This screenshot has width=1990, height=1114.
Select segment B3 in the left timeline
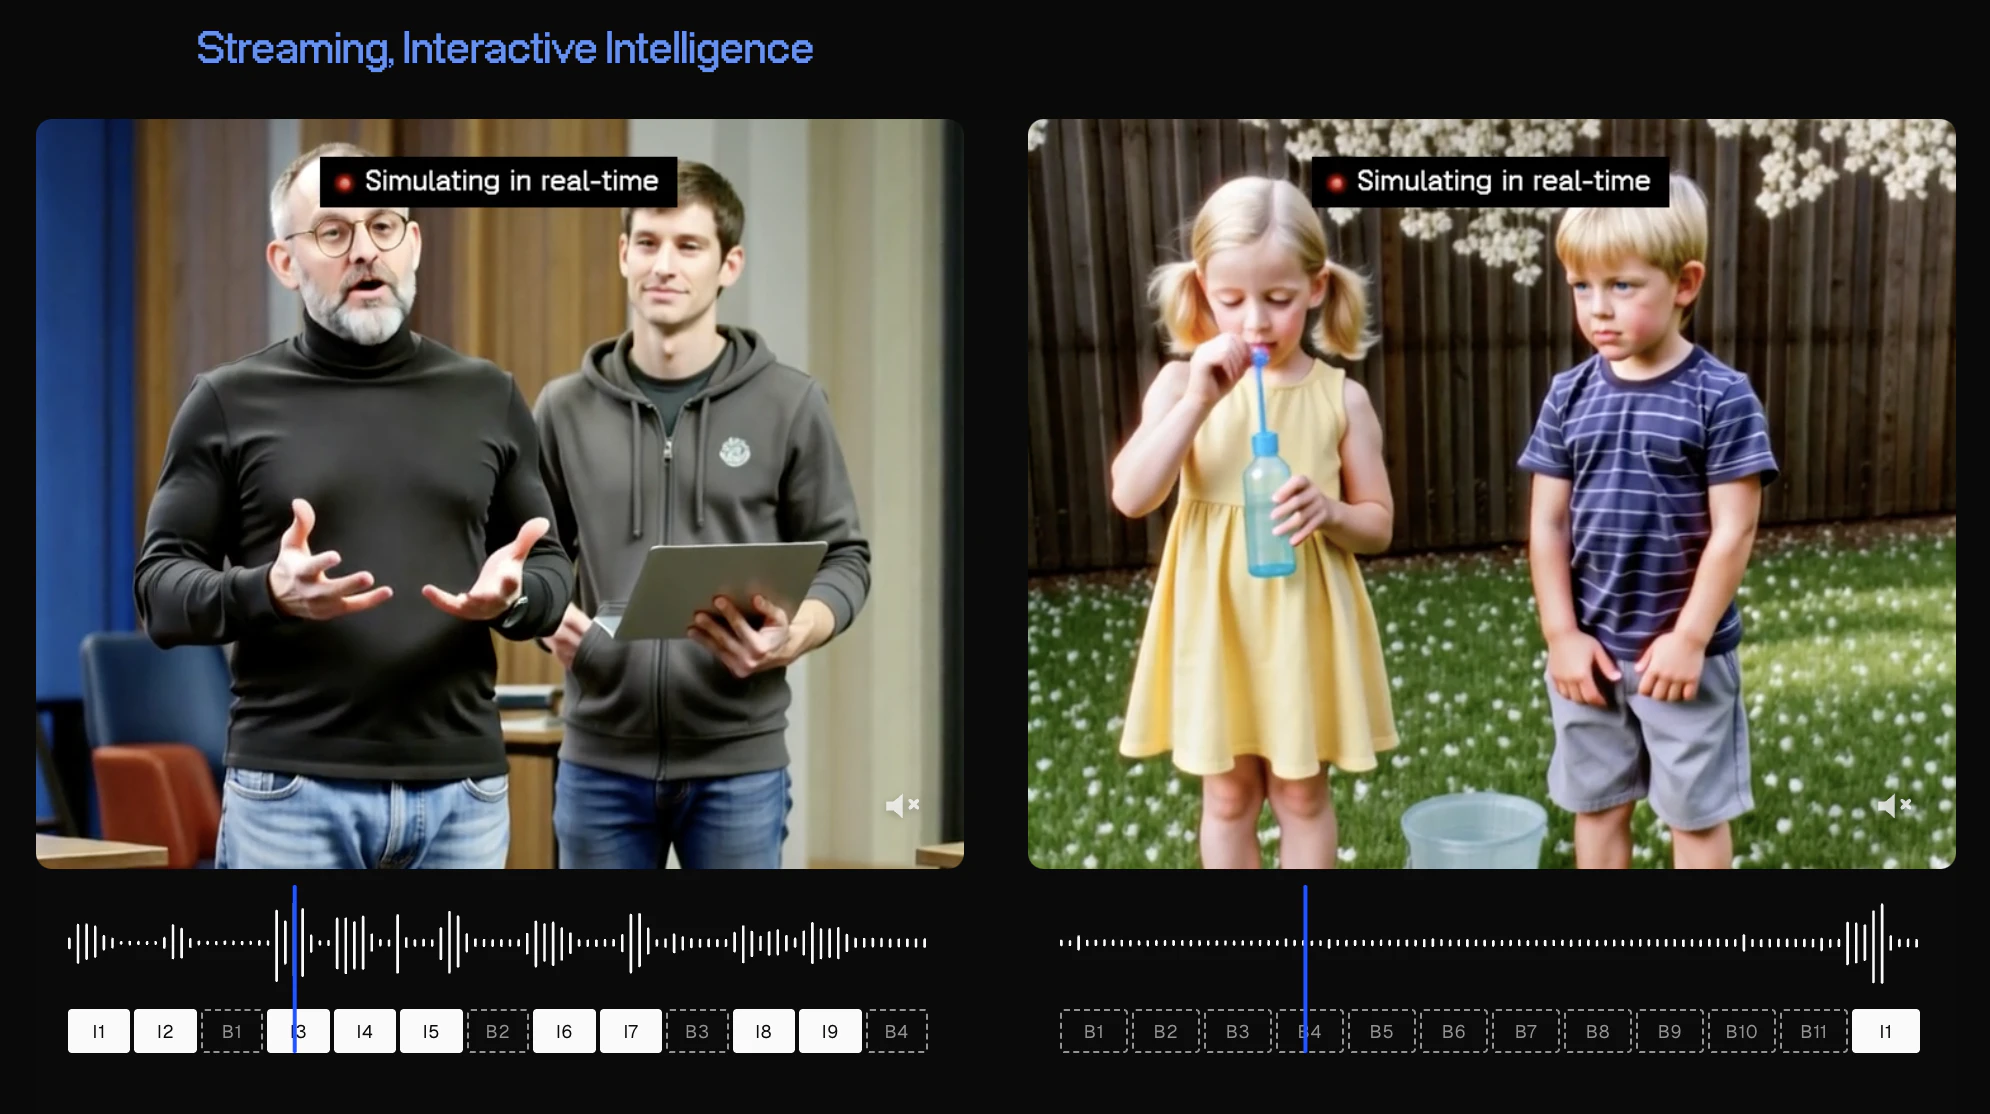[x=697, y=1031]
